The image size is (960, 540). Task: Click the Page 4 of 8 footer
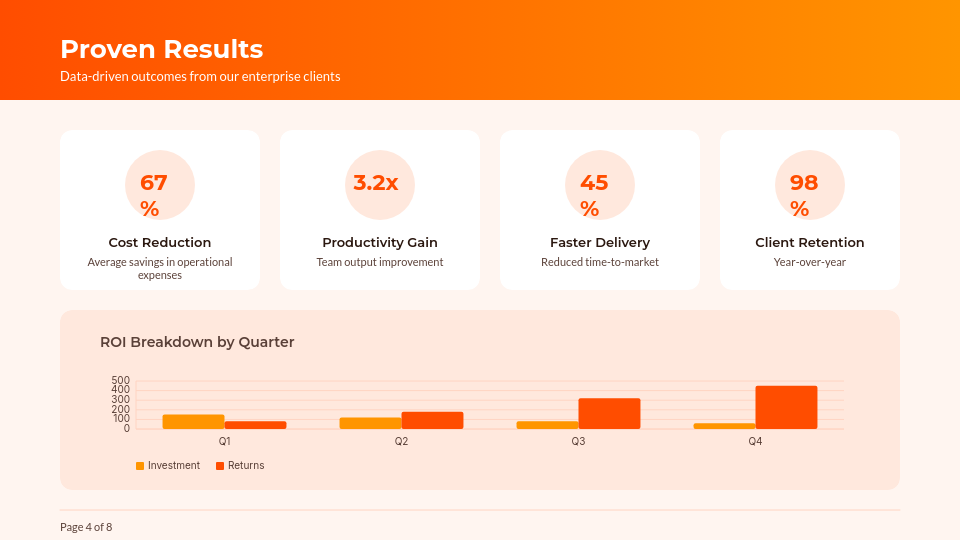[86, 527]
